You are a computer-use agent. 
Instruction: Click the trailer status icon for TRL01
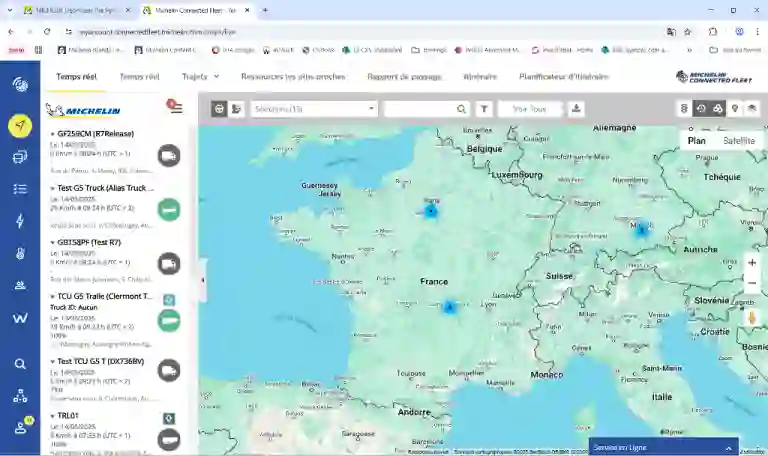tap(169, 440)
